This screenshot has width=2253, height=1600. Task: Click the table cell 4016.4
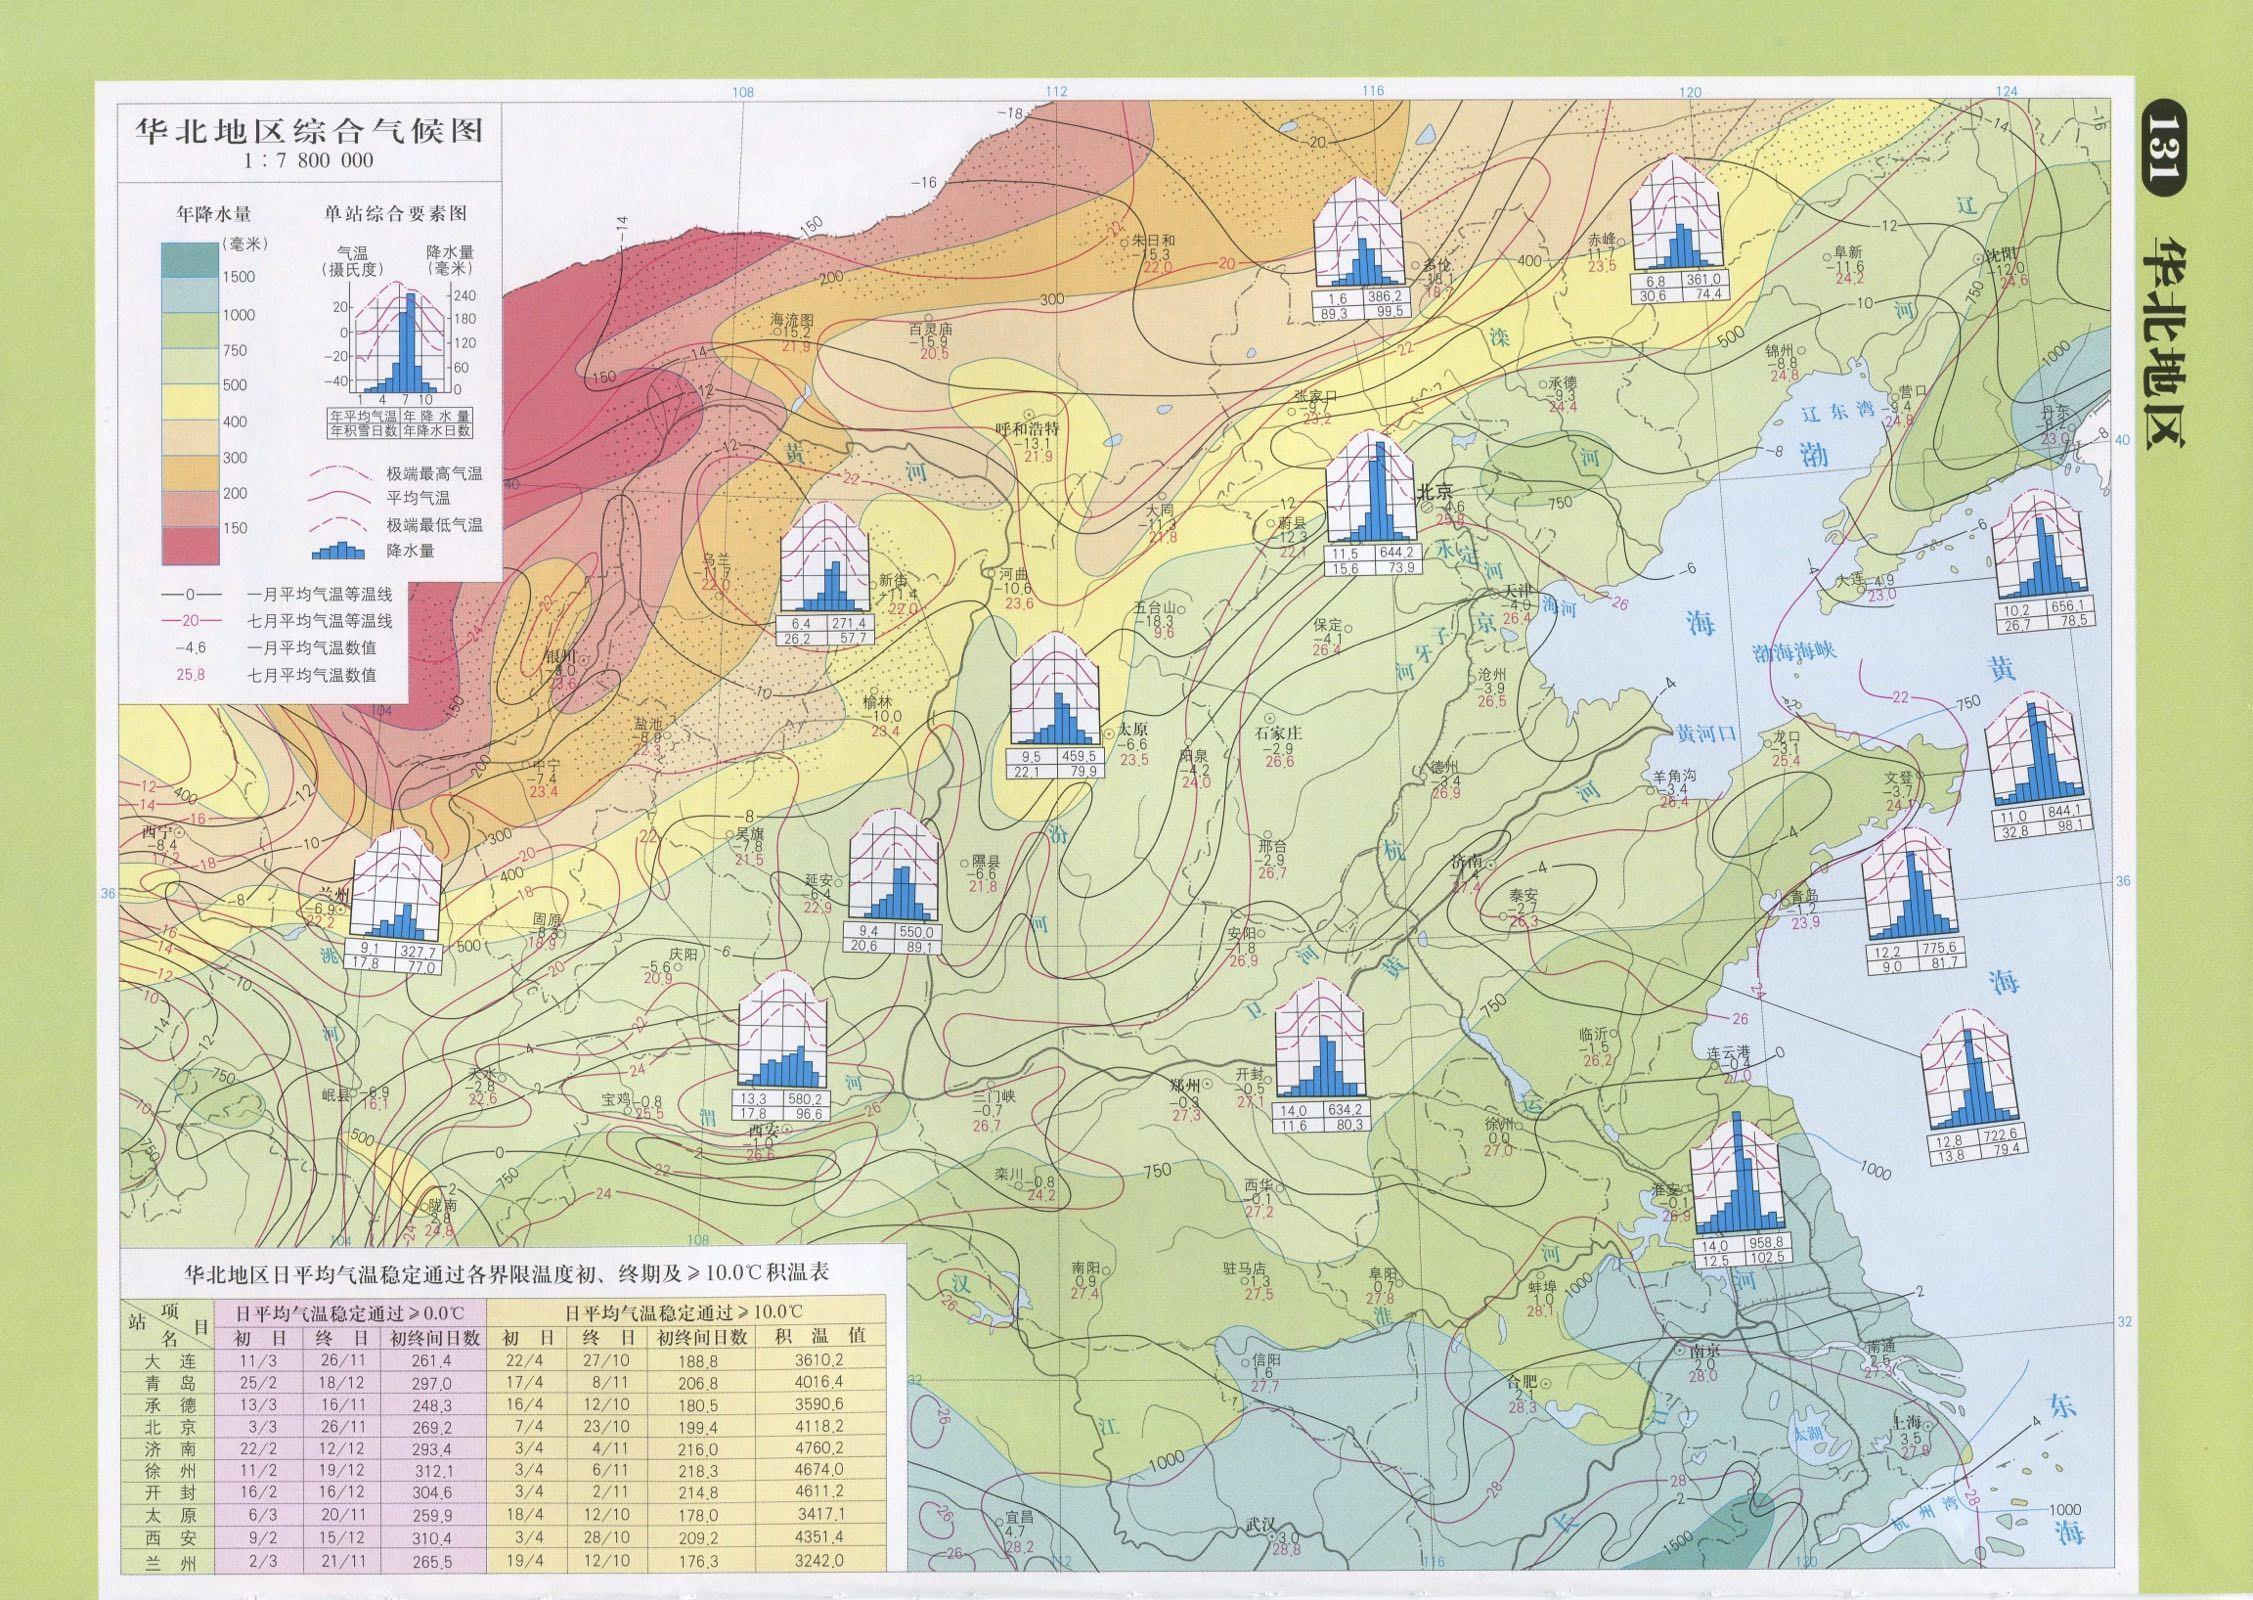click(x=821, y=1383)
